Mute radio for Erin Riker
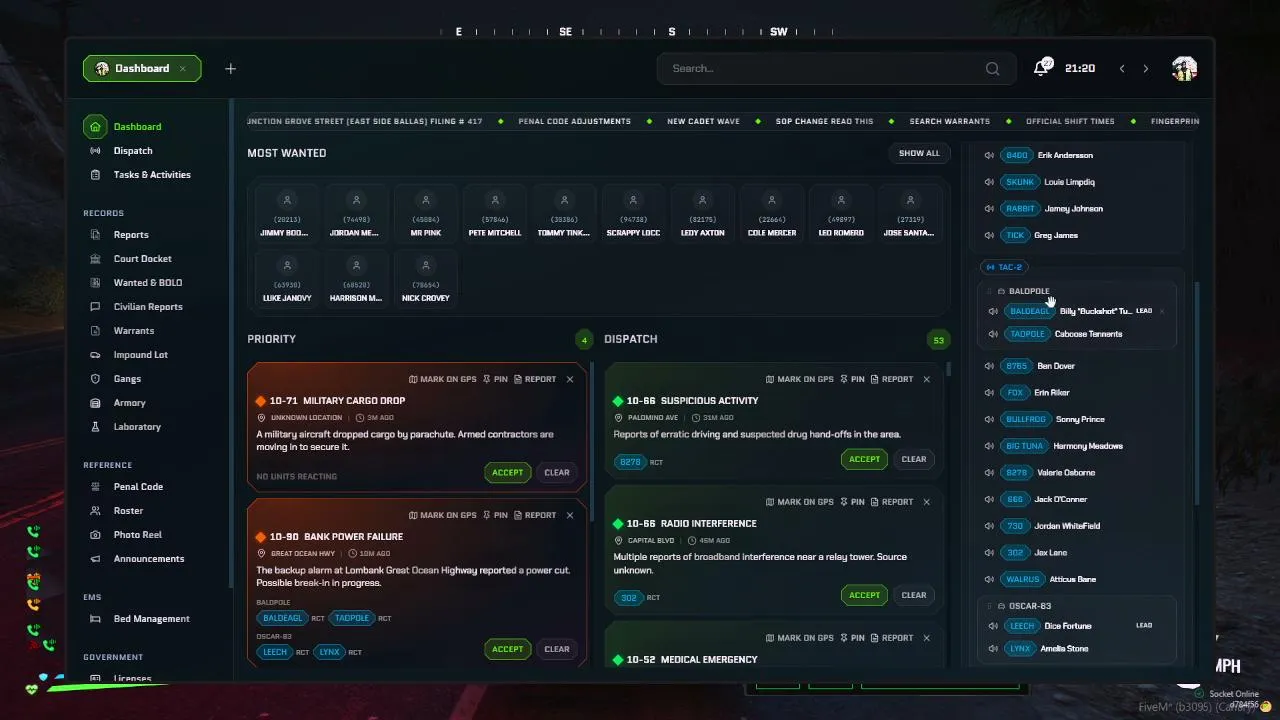Screen dimensions: 1280x720 [989, 393]
